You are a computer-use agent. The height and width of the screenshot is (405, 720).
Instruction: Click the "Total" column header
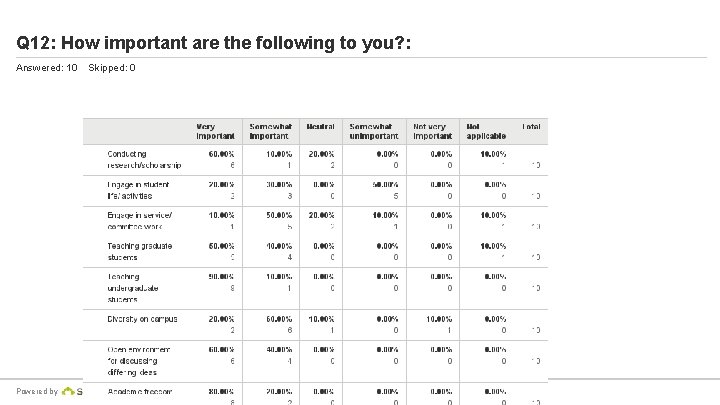(x=531, y=127)
